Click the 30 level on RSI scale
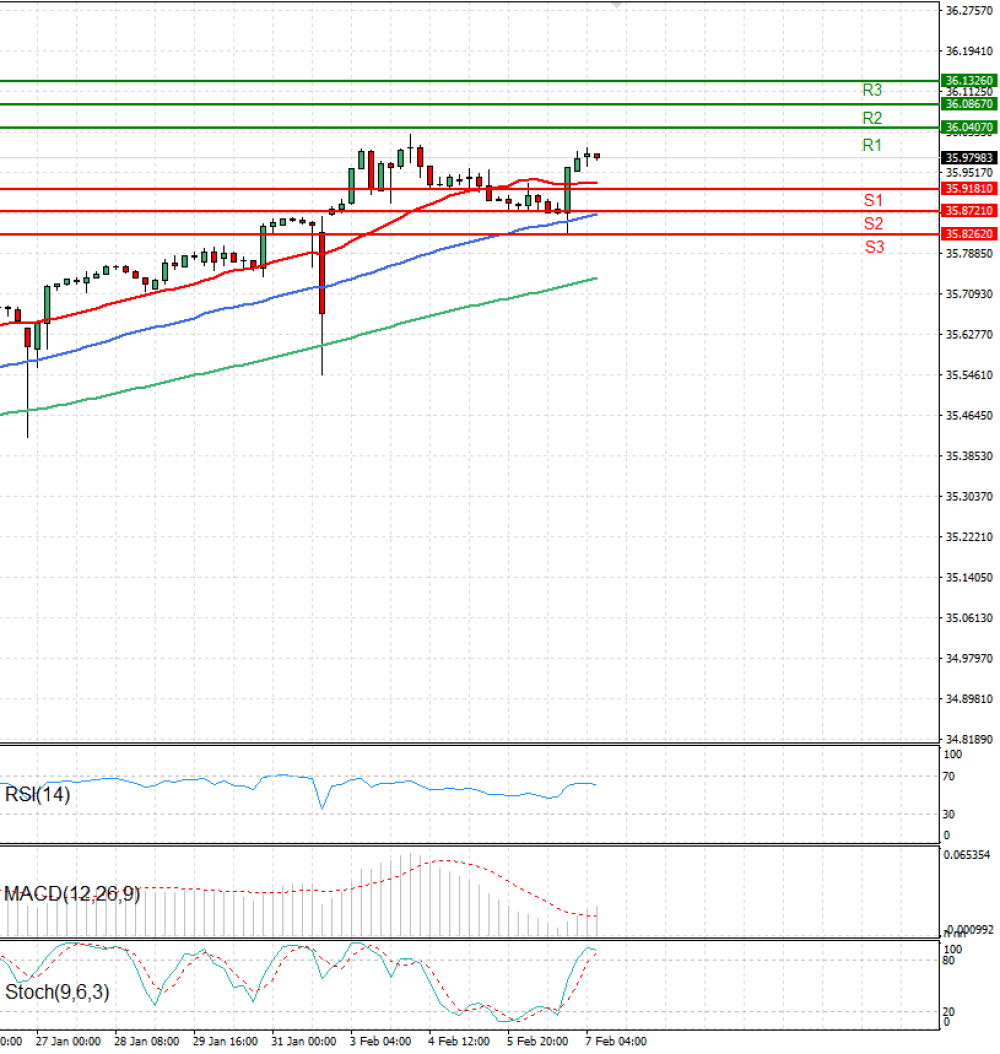This screenshot has width=1000, height=1054. tap(948, 815)
